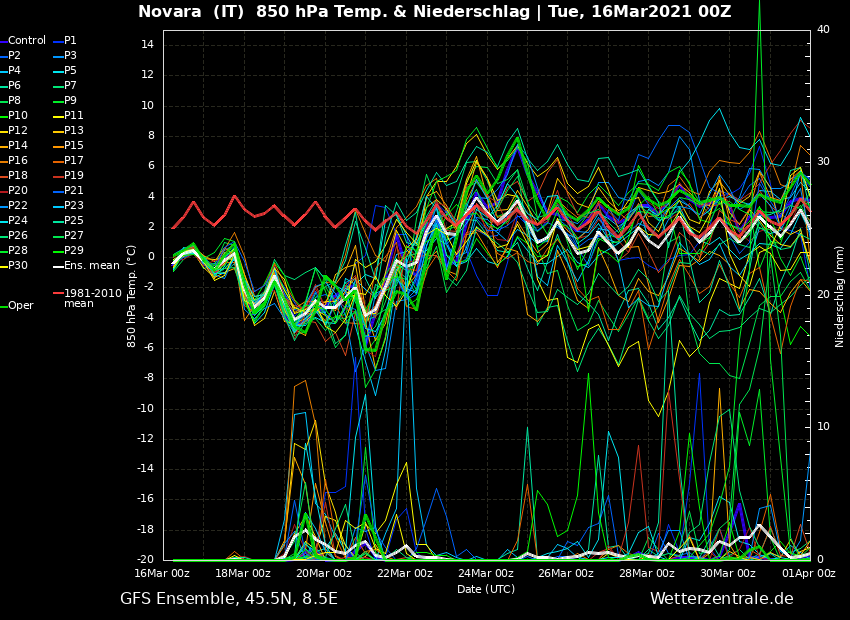Click the 28Mar 00z date tick
Screen dimensions: 850x620
tap(648, 573)
